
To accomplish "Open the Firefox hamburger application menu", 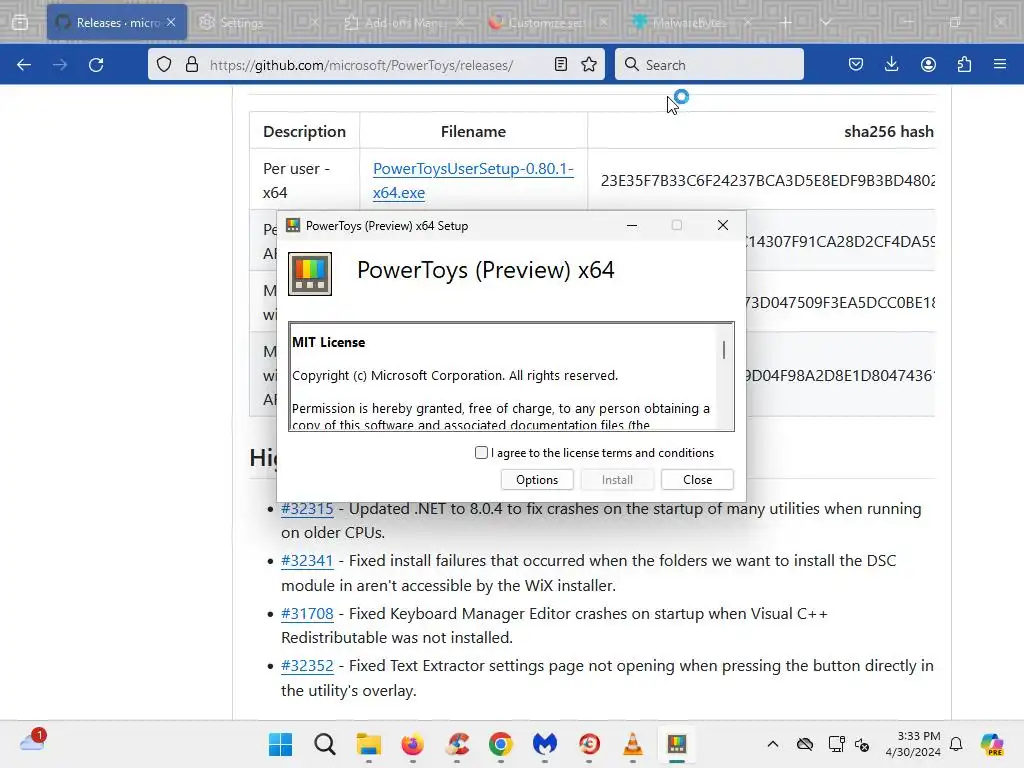I will 1000,65.
